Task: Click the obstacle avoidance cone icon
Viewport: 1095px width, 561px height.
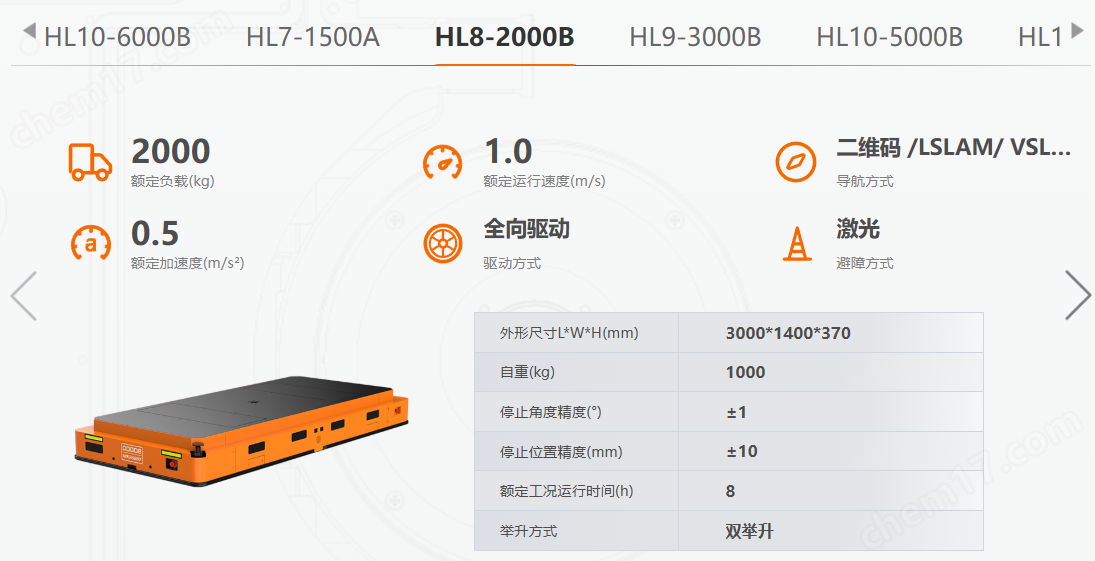Action: point(797,244)
